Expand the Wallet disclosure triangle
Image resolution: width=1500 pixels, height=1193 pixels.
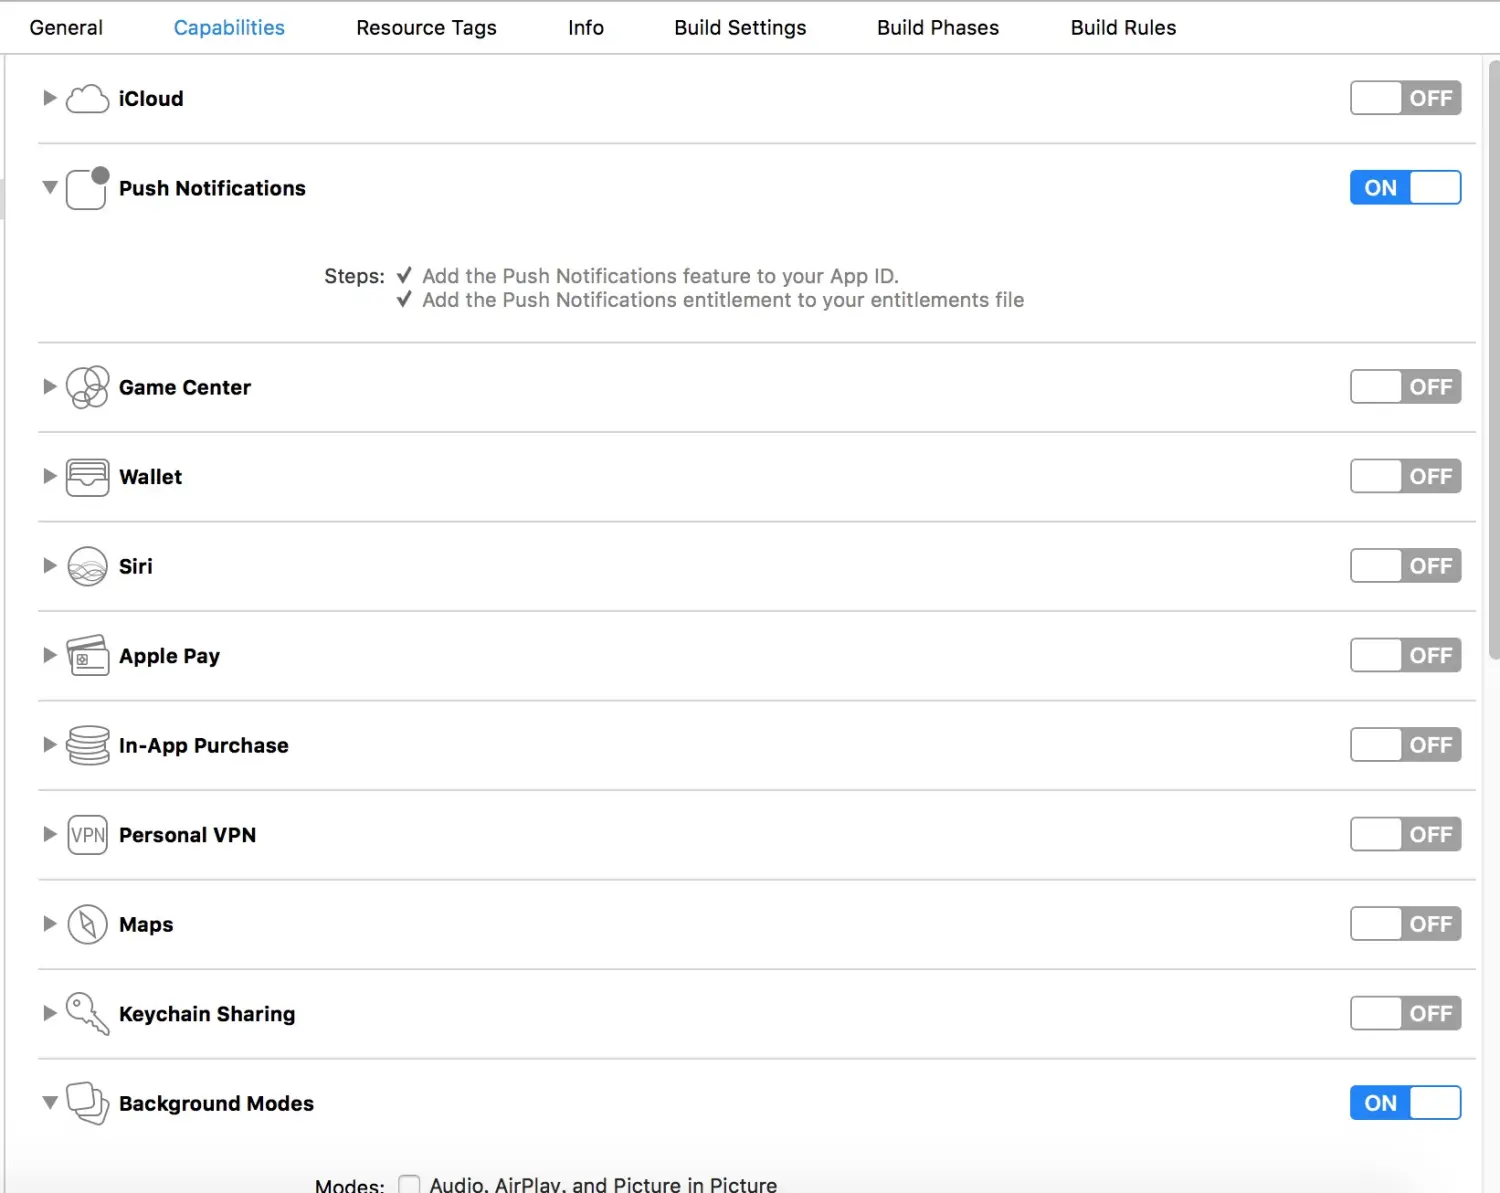49,476
